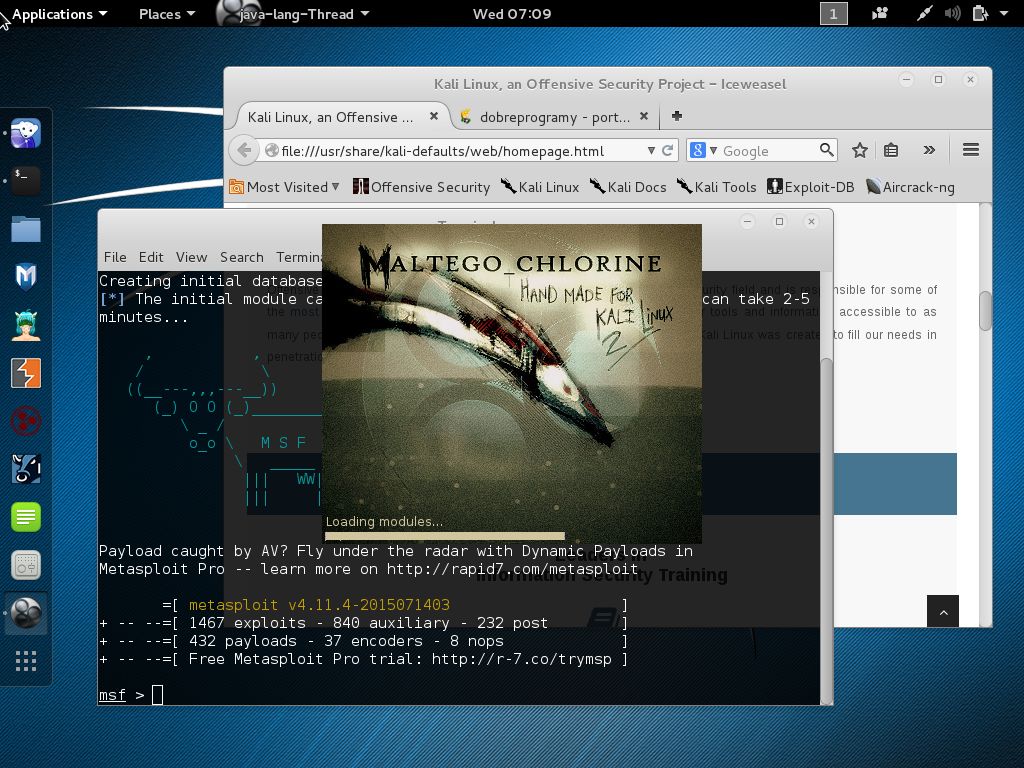Open Iceweasel browser from the dock
Viewport: 1024px width, 768px height.
25,133
